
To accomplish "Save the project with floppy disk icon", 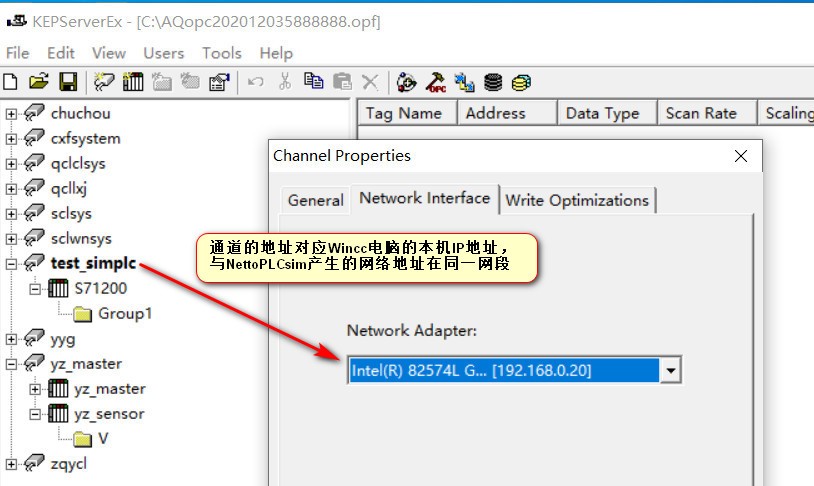I will [67, 82].
